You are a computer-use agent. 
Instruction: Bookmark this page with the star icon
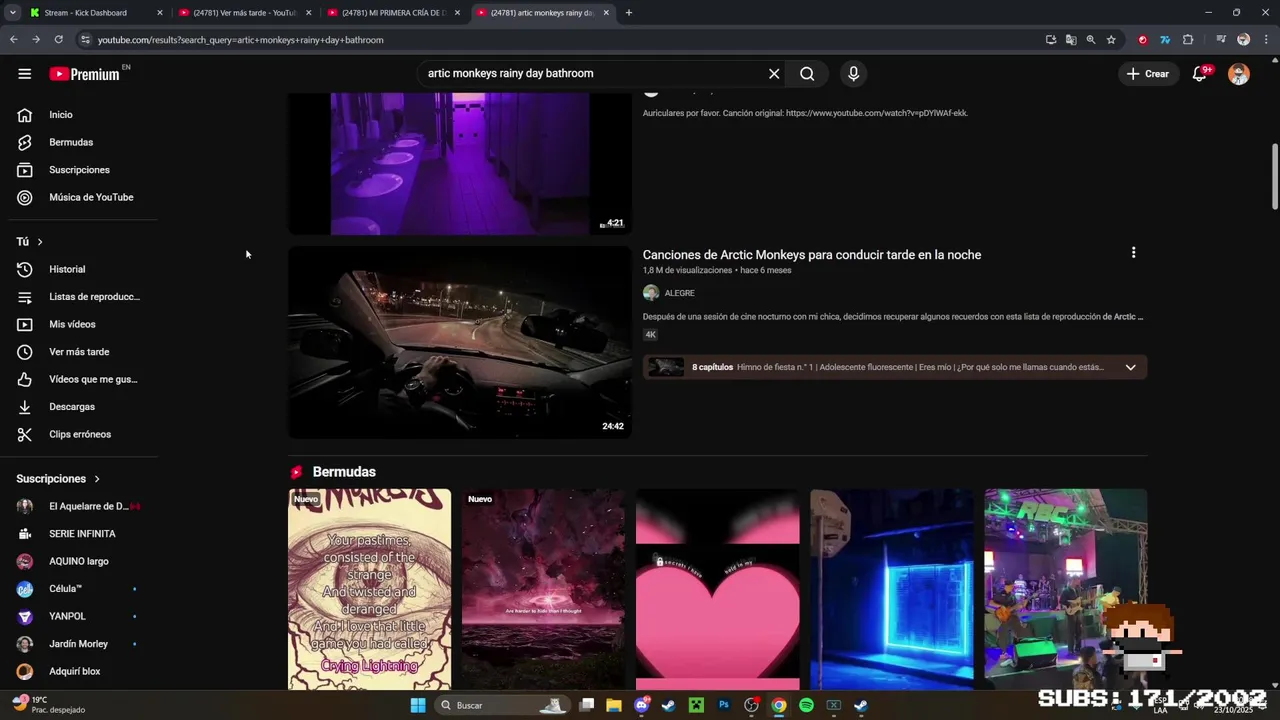coord(1111,40)
